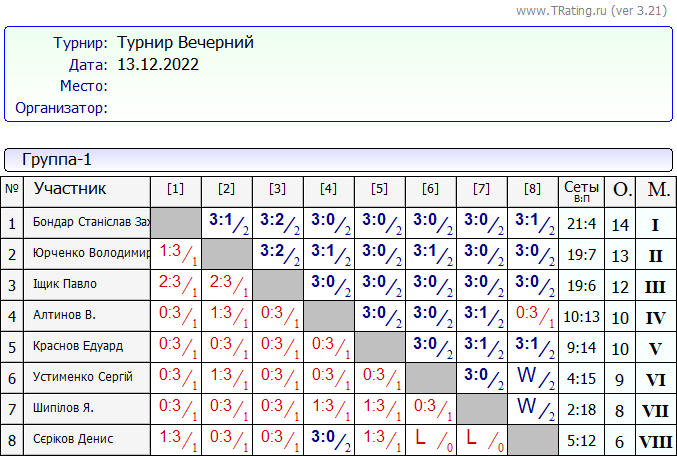Image resolution: width=677 pixels, height=456 pixels.
Task: Select participant Краснов Едуард
Action: pos(78,346)
